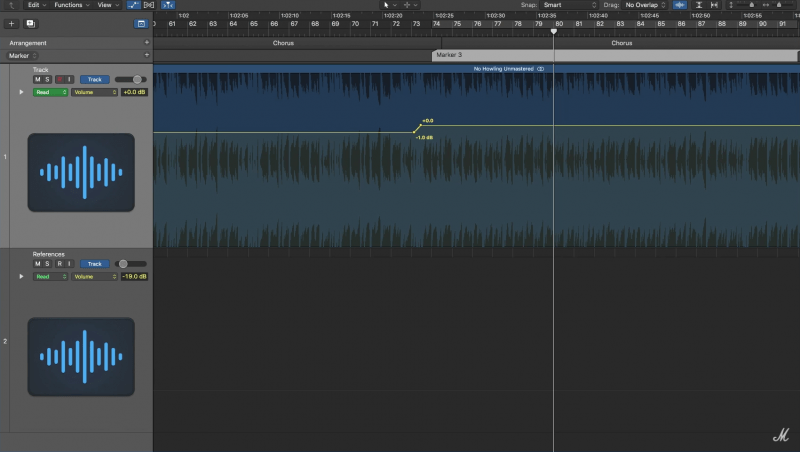This screenshot has height=452, width=800.
Task: Toggle record enable on the References track
Action: click(59, 264)
